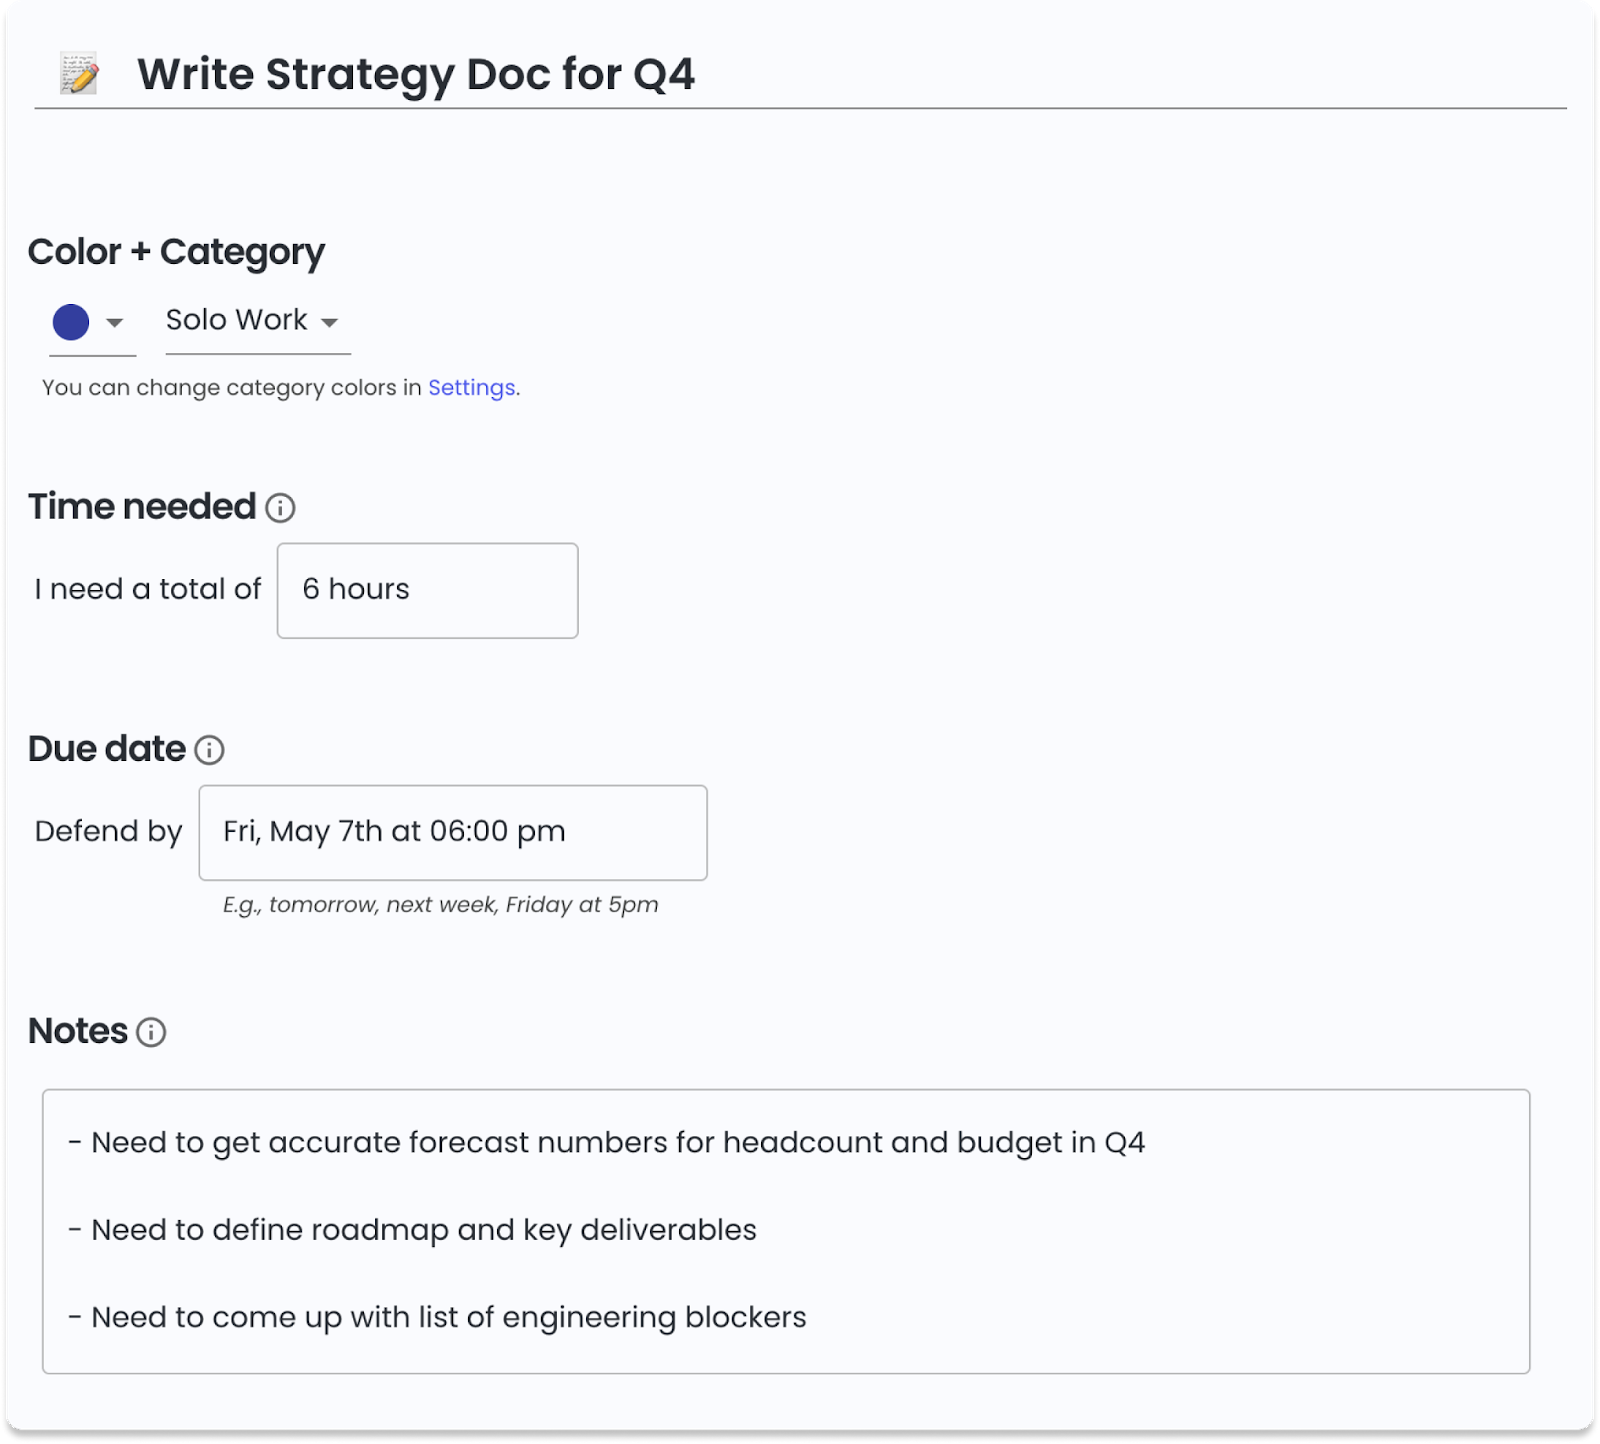Open the Settings link

pyautogui.click(x=472, y=387)
